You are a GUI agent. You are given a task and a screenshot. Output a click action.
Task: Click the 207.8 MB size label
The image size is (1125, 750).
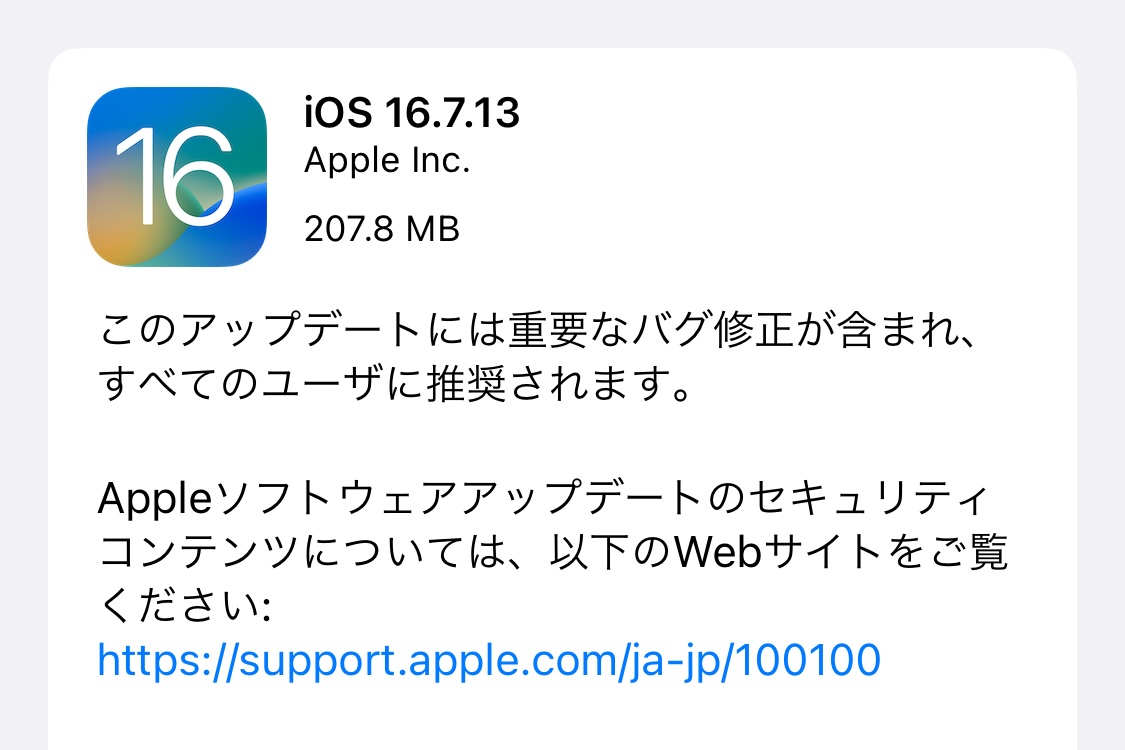[x=382, y=230]
